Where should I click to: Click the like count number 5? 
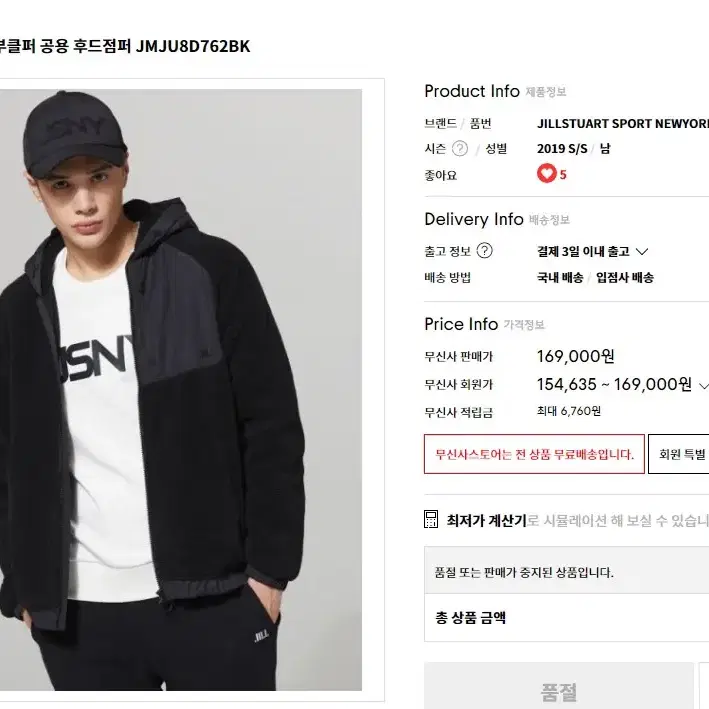[563, 175]
